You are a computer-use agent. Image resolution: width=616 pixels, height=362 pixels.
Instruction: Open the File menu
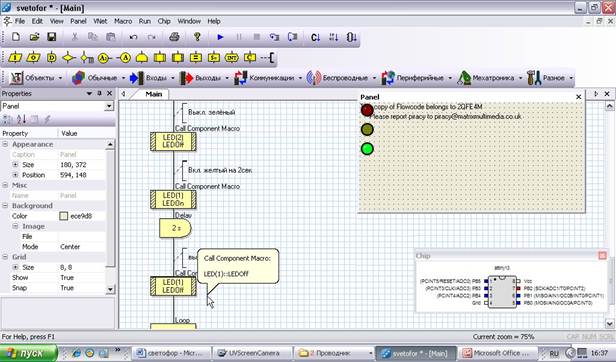pyautogui.click(x=20, y=21)
